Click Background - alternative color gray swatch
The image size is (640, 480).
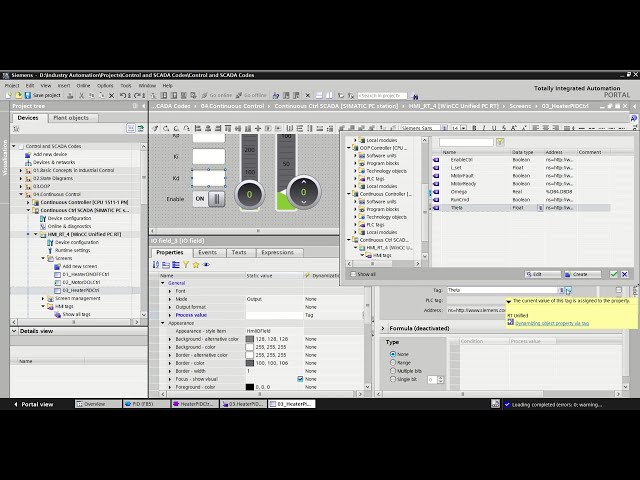click(249, 339)
